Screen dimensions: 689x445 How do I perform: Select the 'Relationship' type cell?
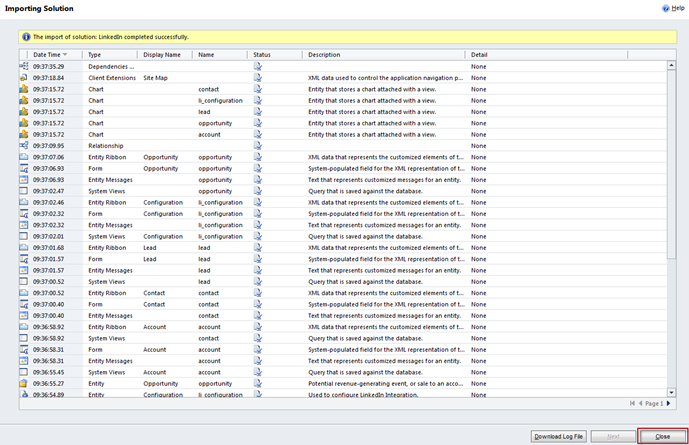coord(106,146)
